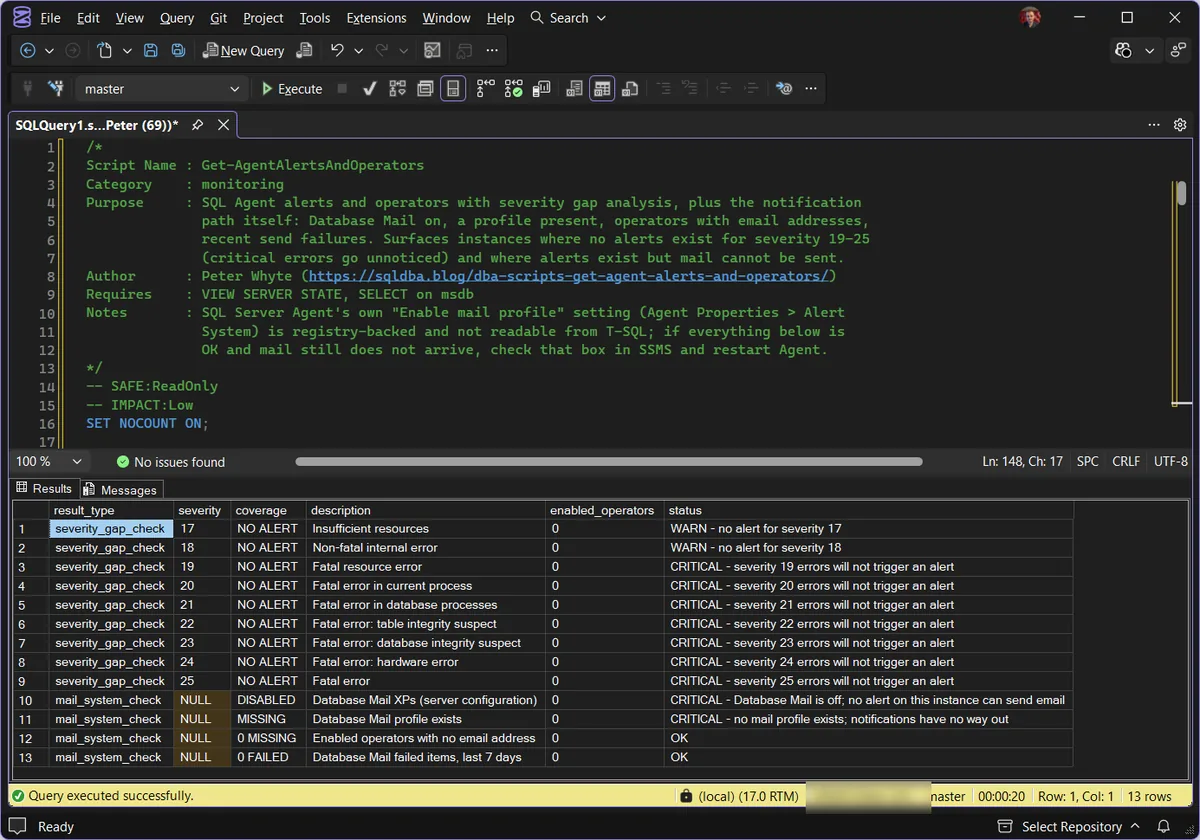The height and width of the screenshot is (840, 1200).
Task: Select cell 'Fatal error: hardware error'
Action: (426, 662)
